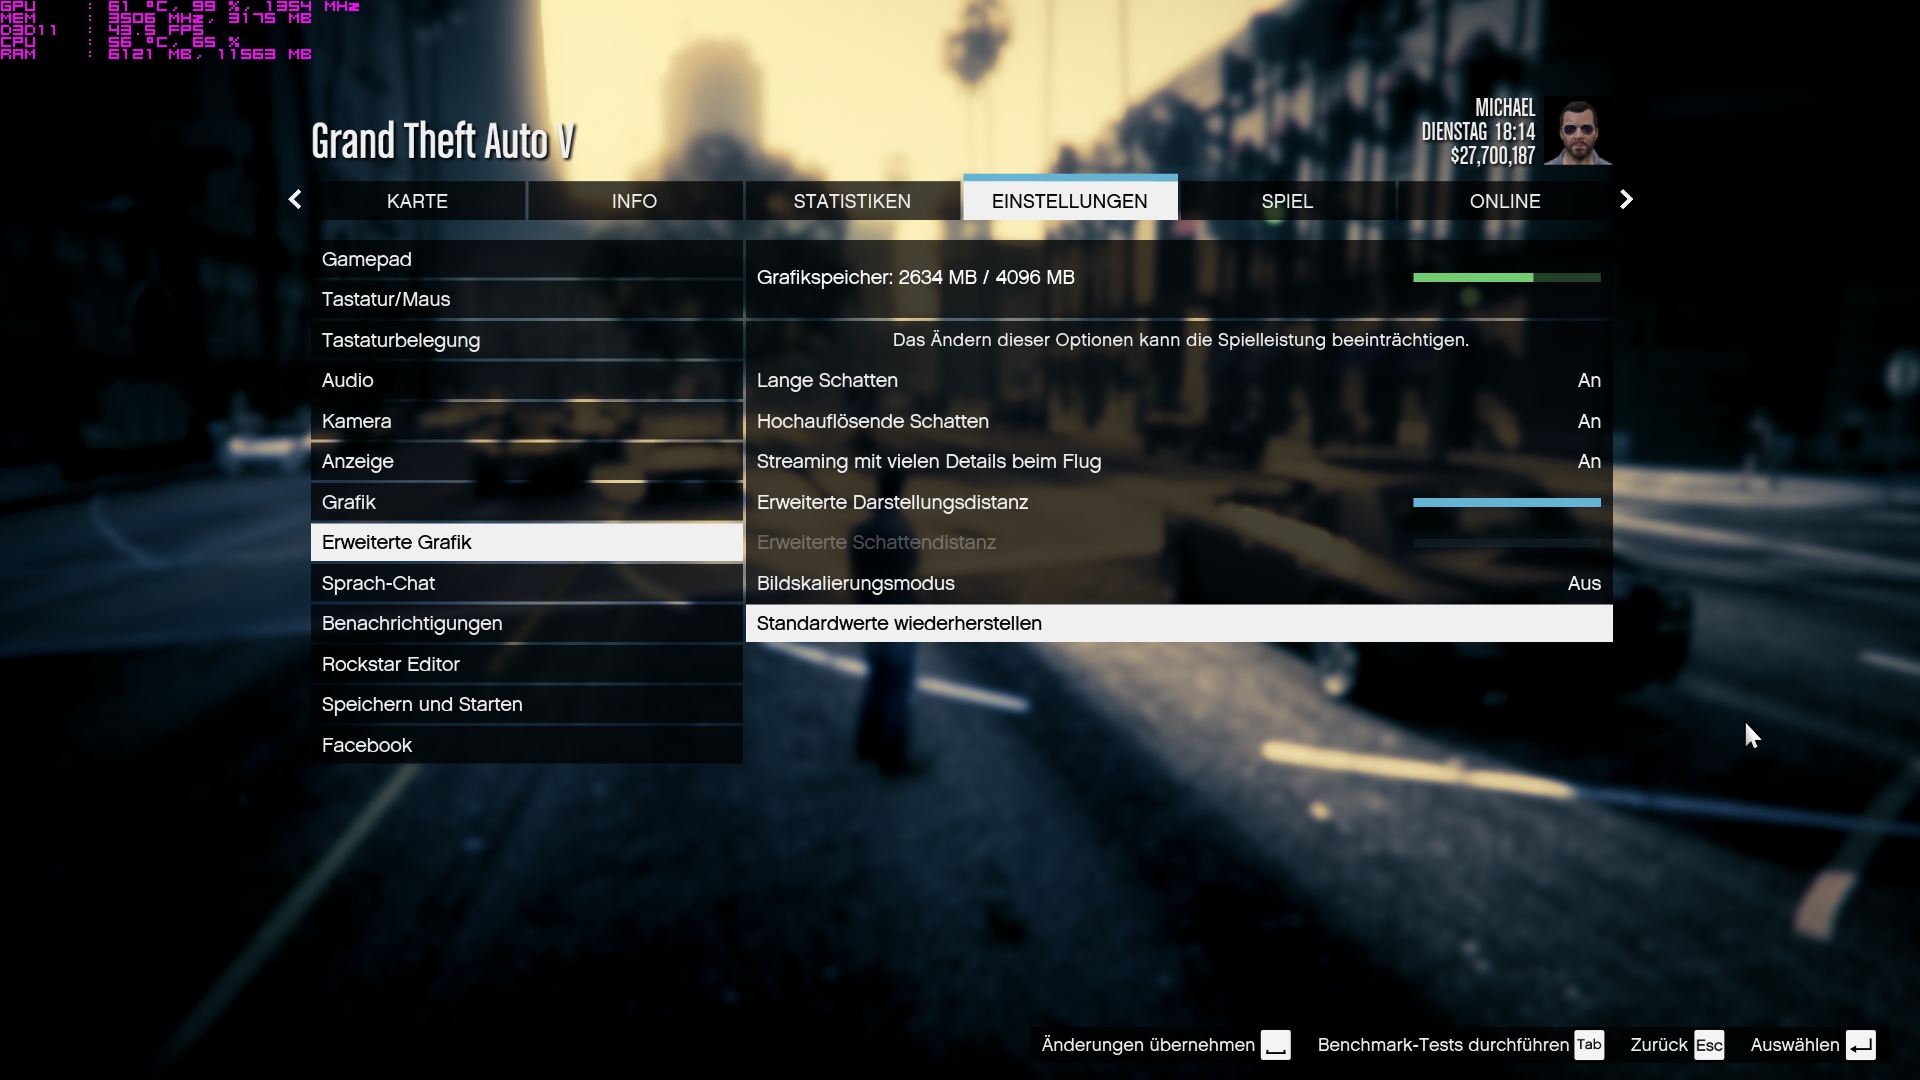Click Michael's character portrait
The height and width of the screenshot is (1080, 1920).
pos(1577,131)
